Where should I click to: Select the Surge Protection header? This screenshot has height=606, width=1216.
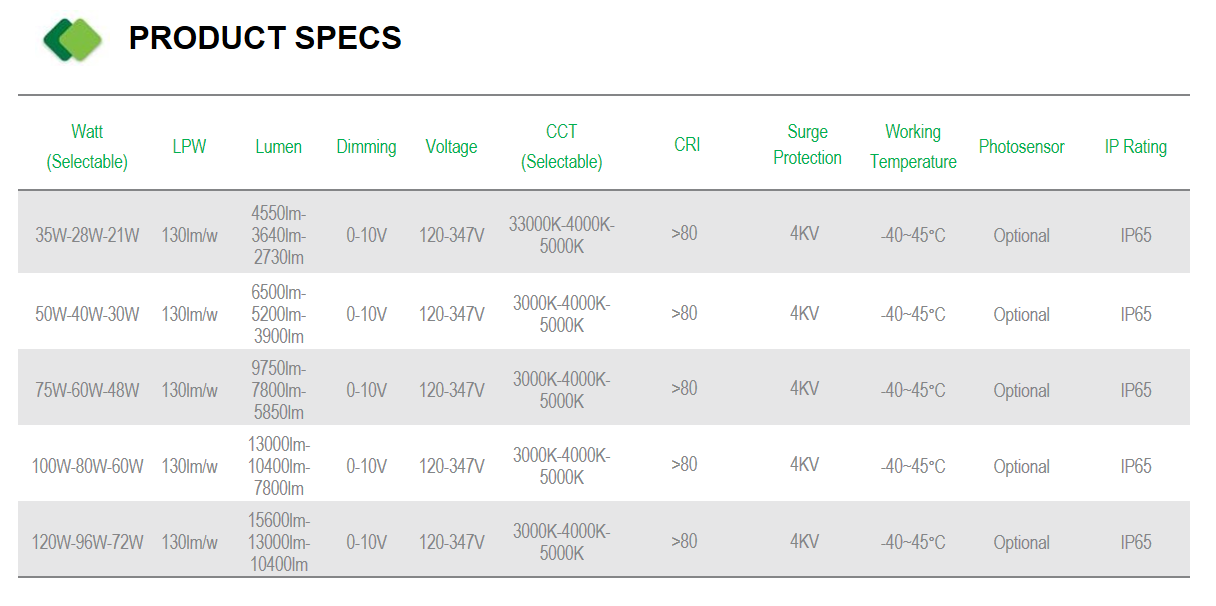point(807,145)
